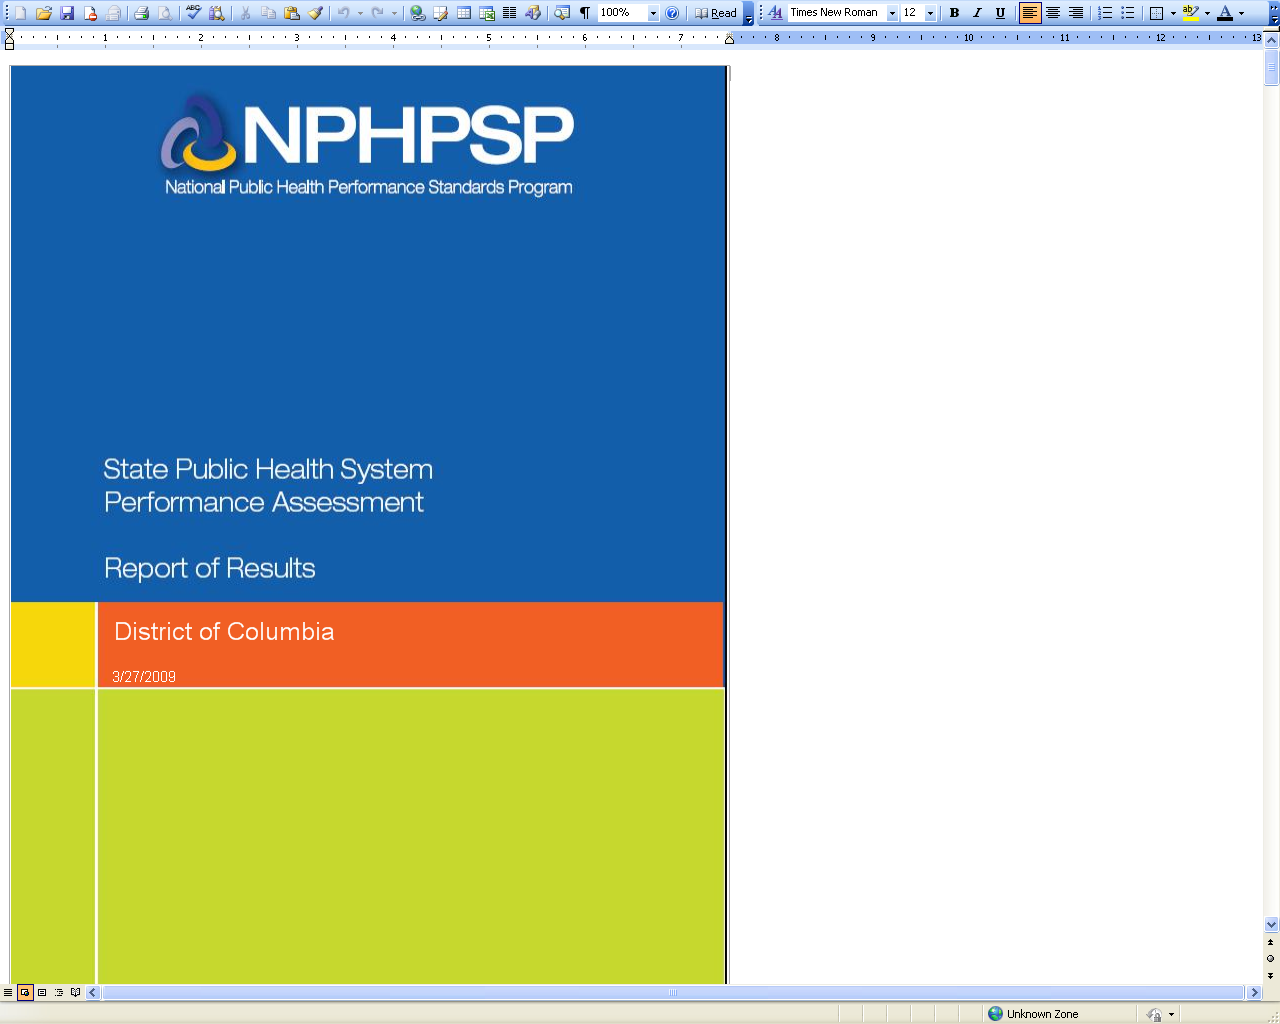The height and width of the screenshot is (1024, 1280).
Task: Click the security lock status bar icon
Action: pos(1155,1014)
